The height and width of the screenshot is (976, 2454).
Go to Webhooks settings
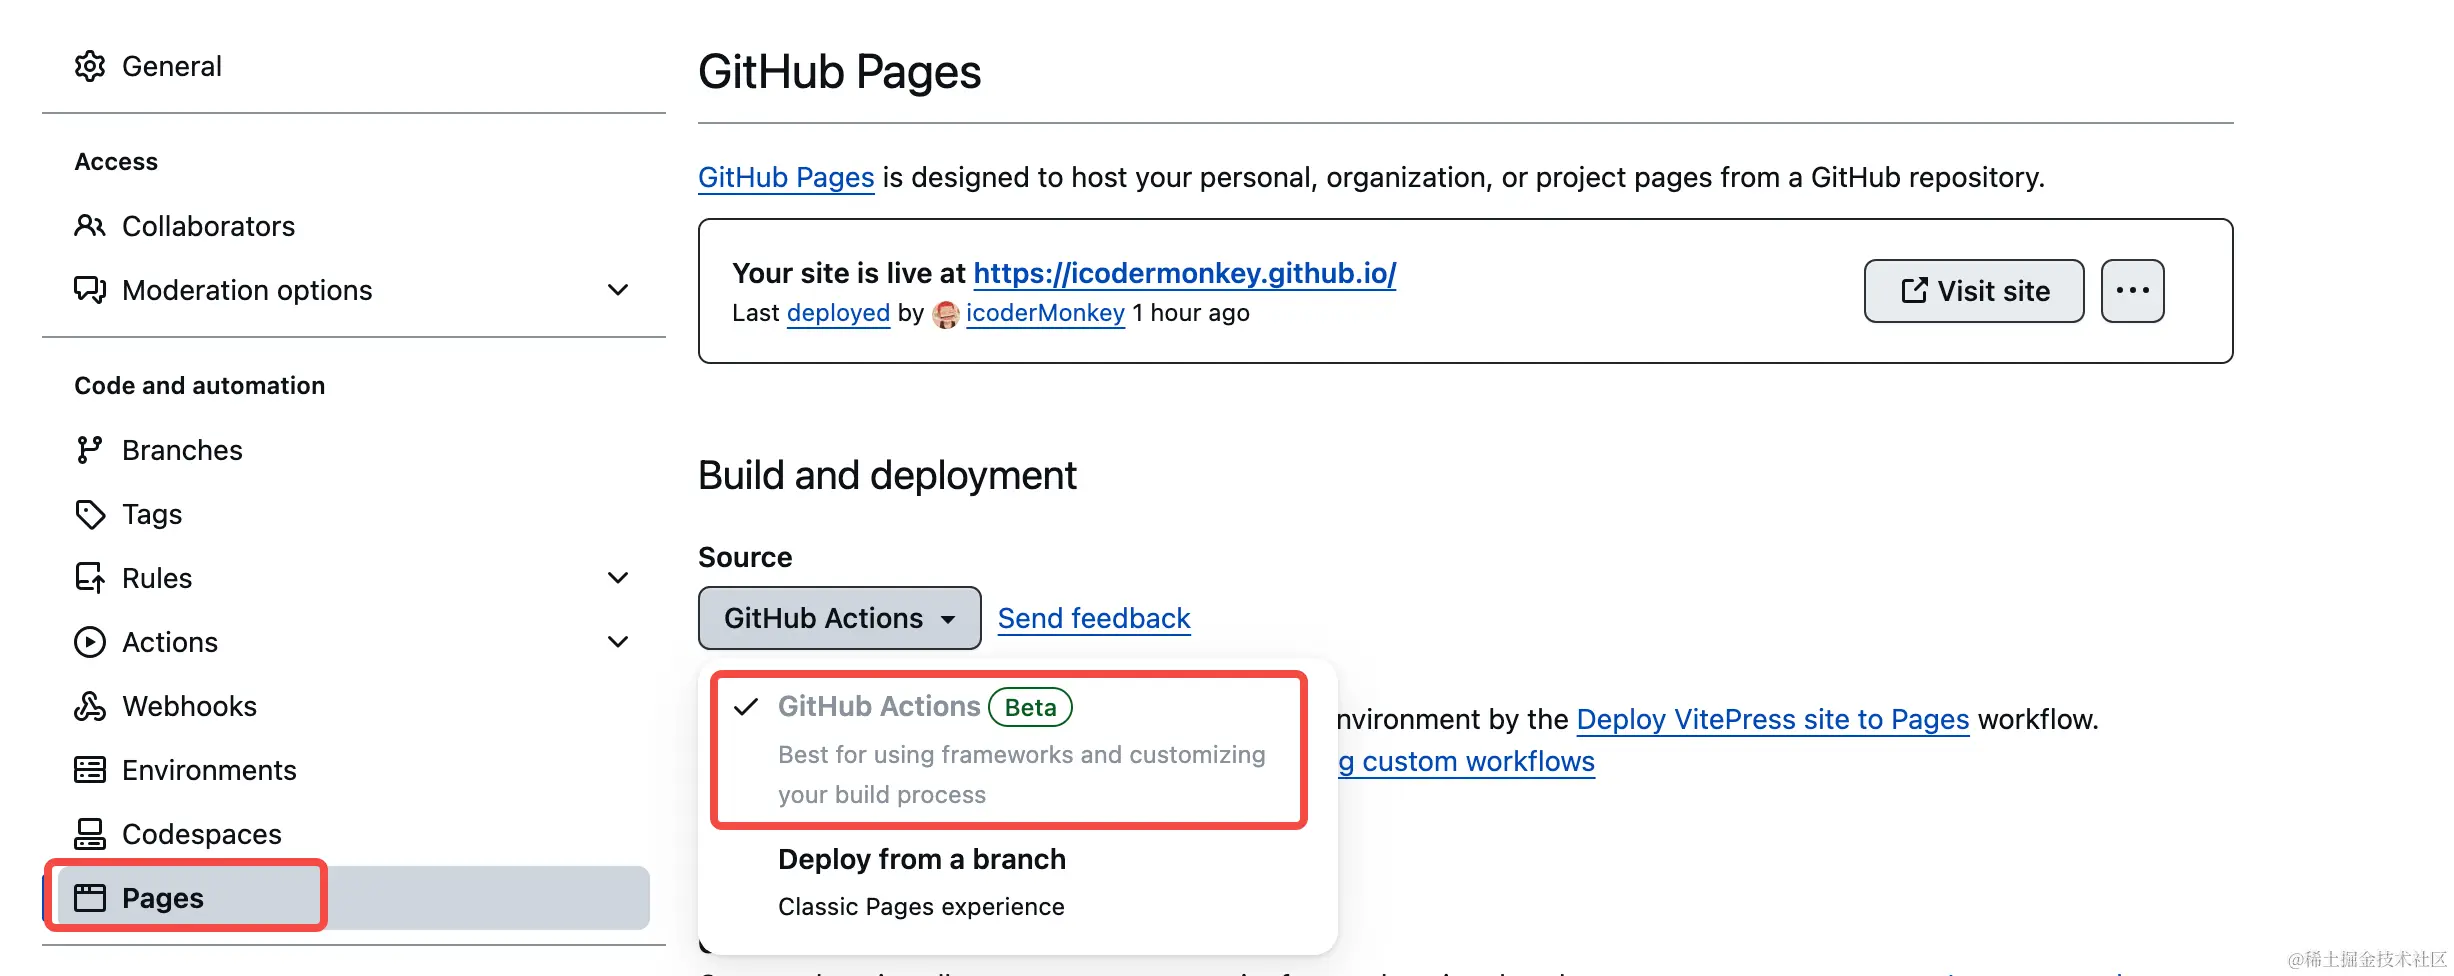[354, 706]
